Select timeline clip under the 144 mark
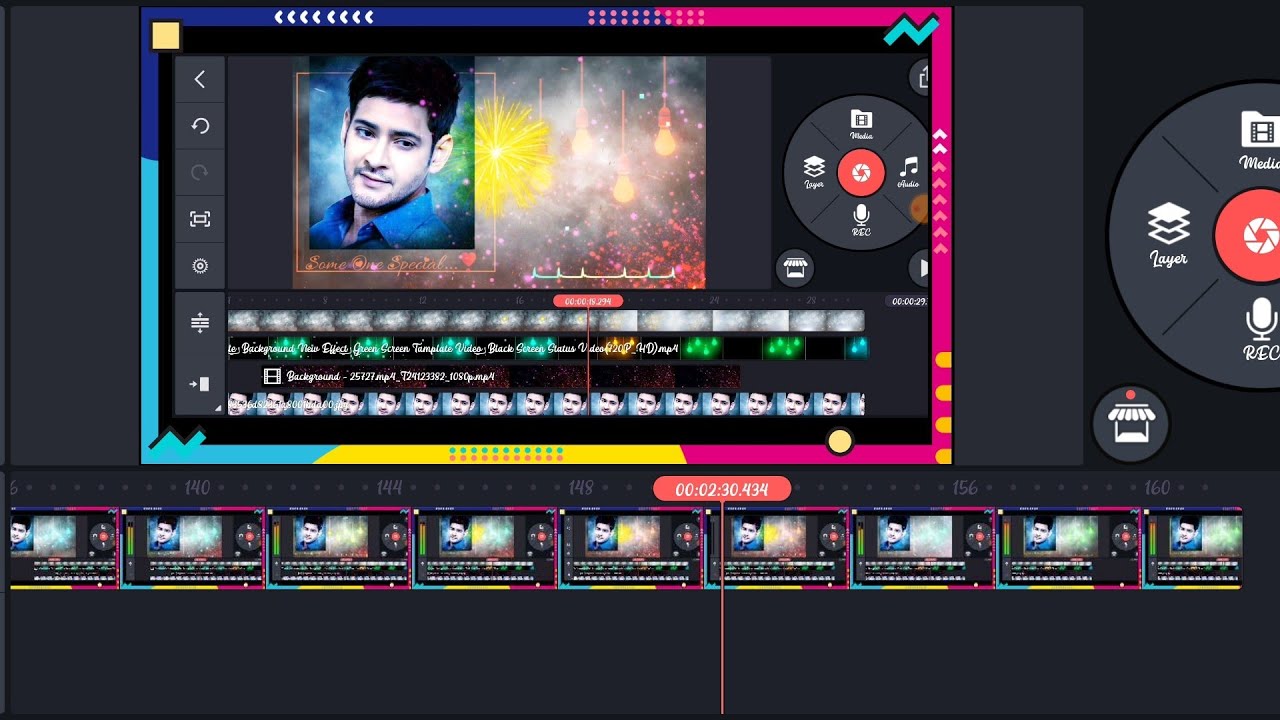1280x720 pixels. tap(339, 548)
